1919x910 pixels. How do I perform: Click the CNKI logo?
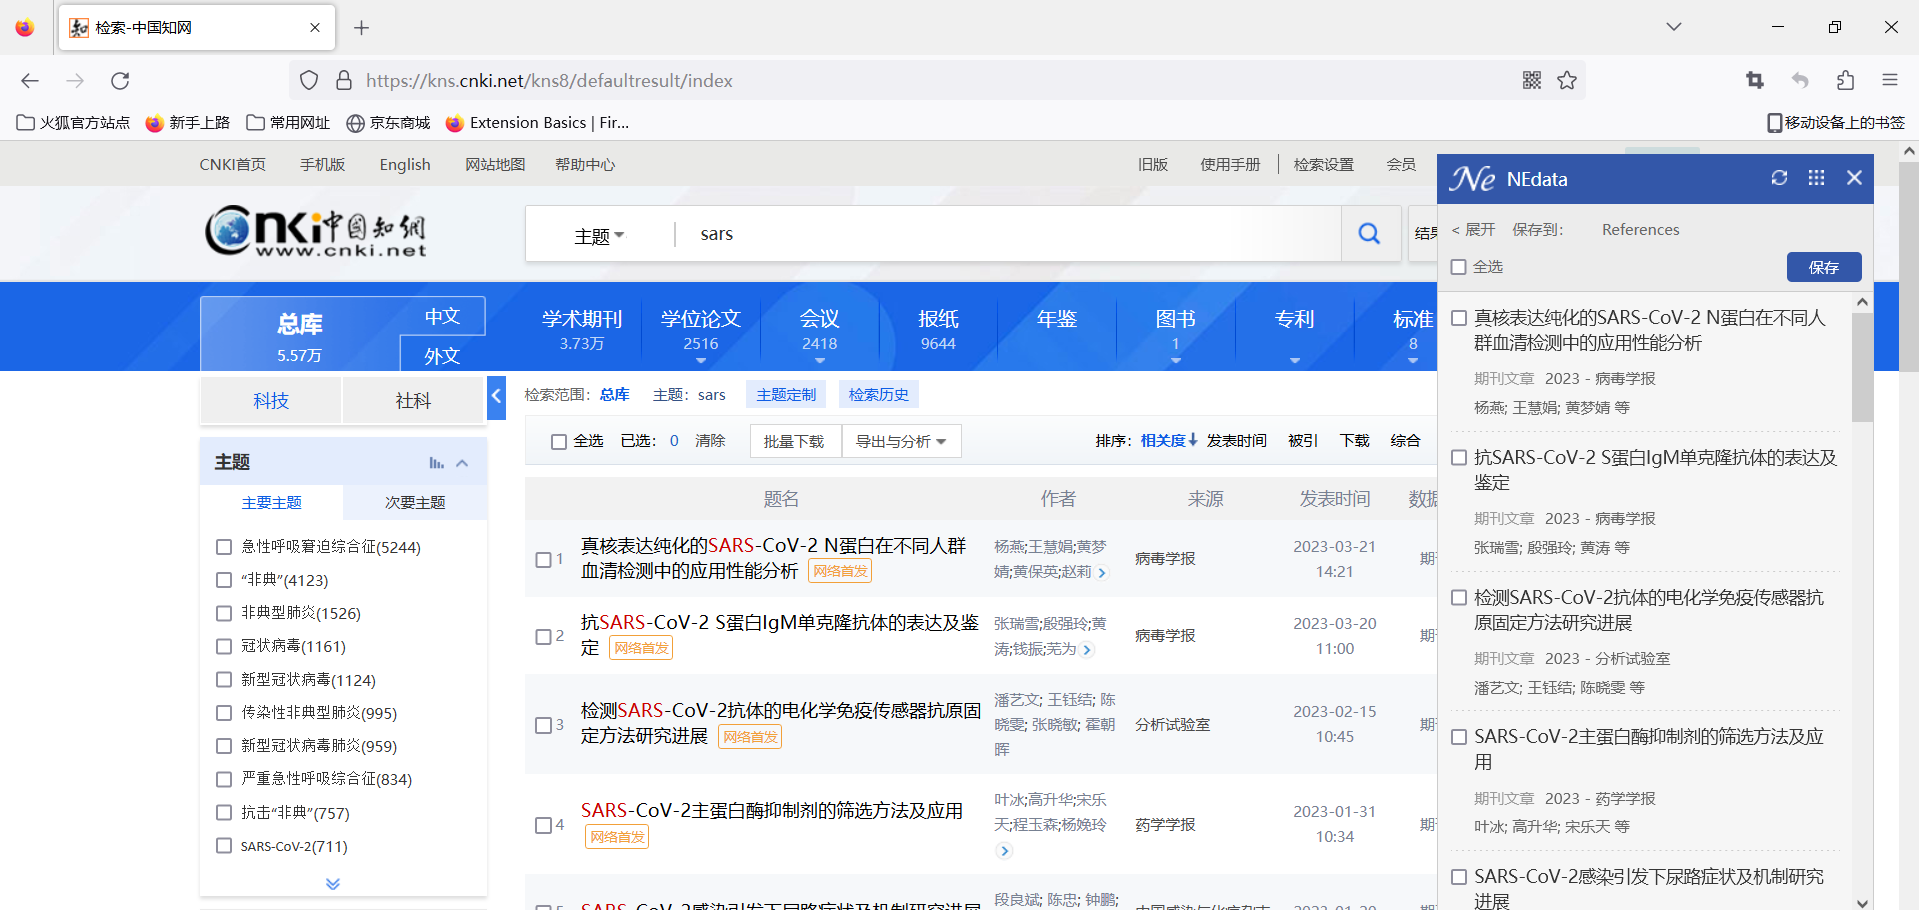pos(316,231)
